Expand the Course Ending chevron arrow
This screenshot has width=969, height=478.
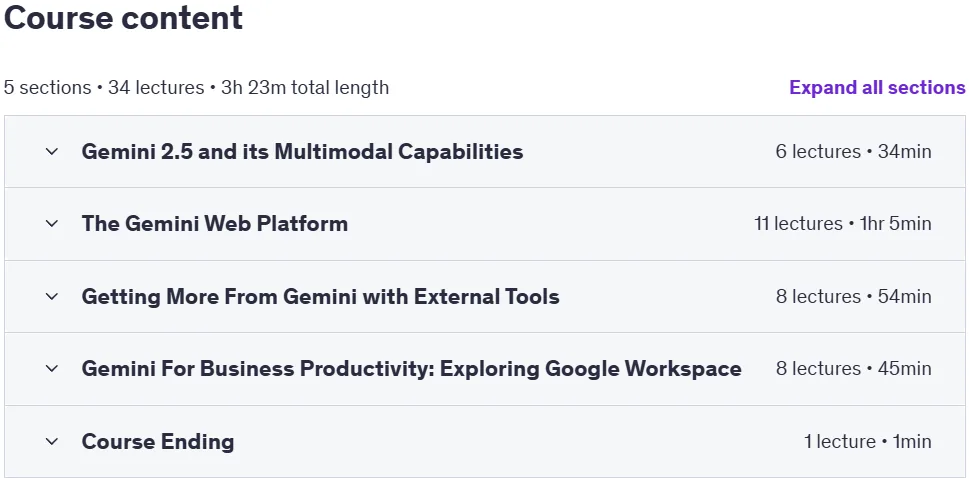(52, 442)
